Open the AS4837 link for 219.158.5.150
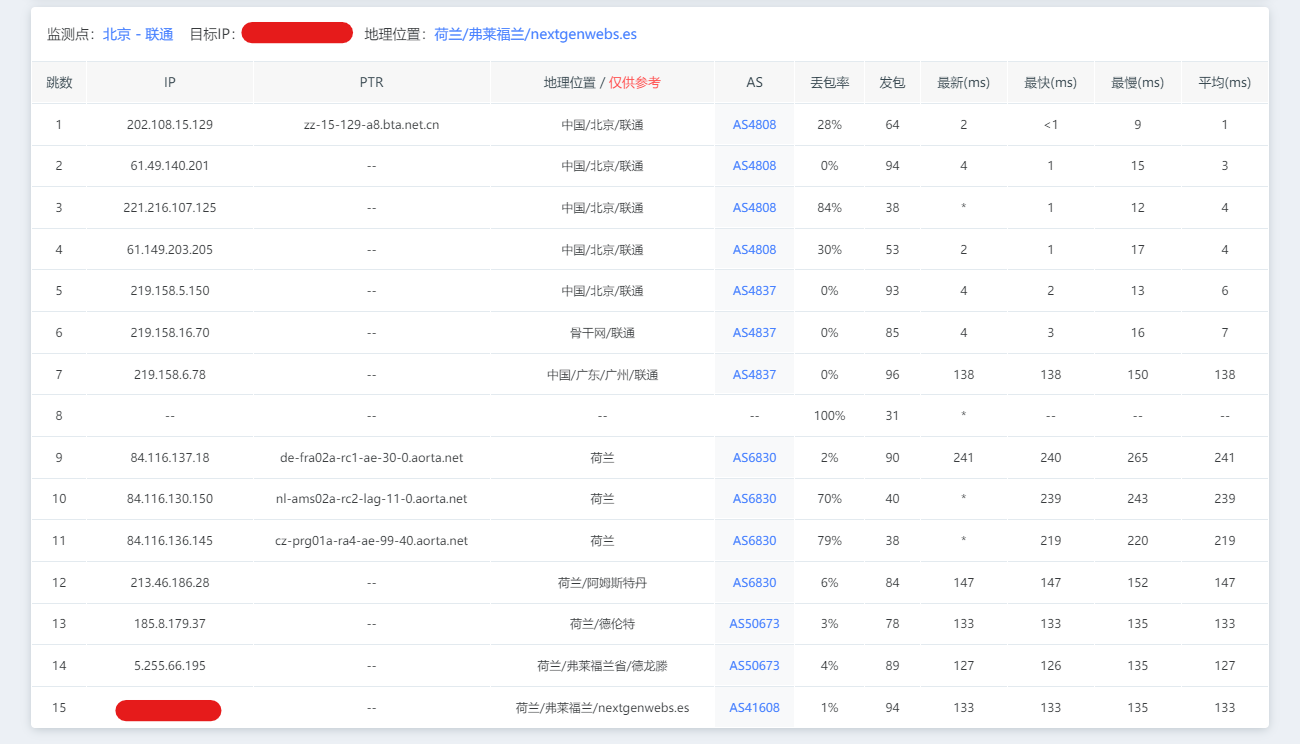 point(754,291)
